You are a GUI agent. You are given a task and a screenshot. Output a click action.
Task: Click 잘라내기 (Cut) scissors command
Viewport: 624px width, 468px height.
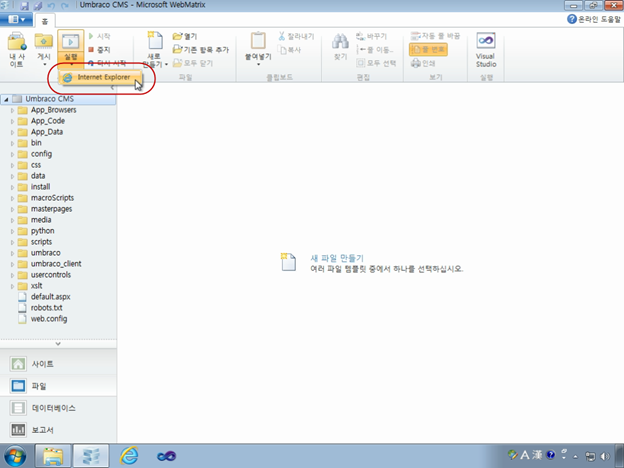pos(296,36)
